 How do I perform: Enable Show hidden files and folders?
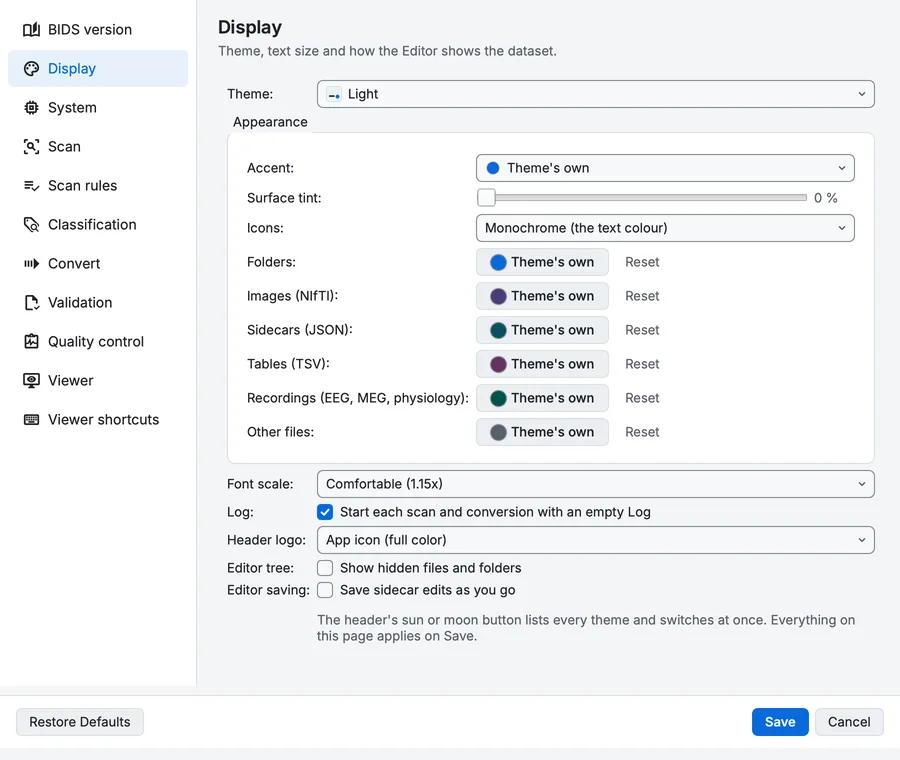pos(325,568)
